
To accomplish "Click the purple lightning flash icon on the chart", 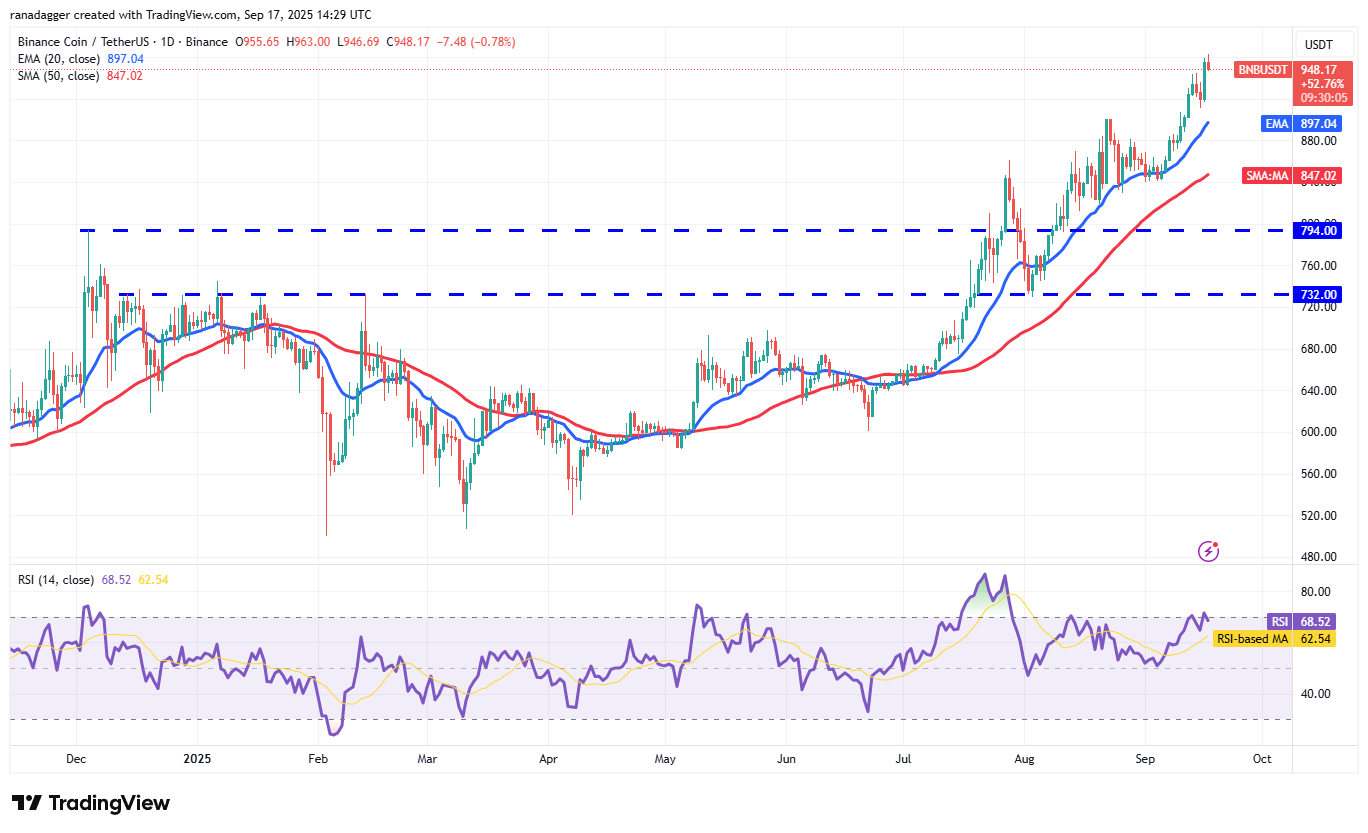I will [x=1210, y=551].
